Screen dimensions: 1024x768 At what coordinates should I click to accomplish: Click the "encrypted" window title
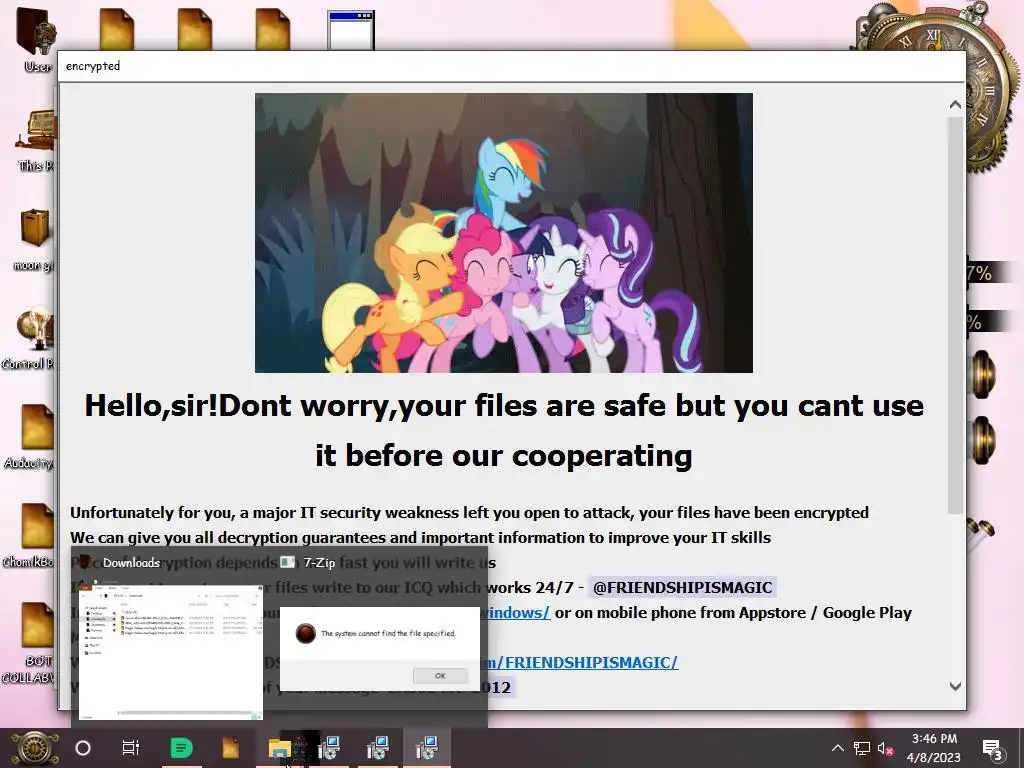click(93, 66)
